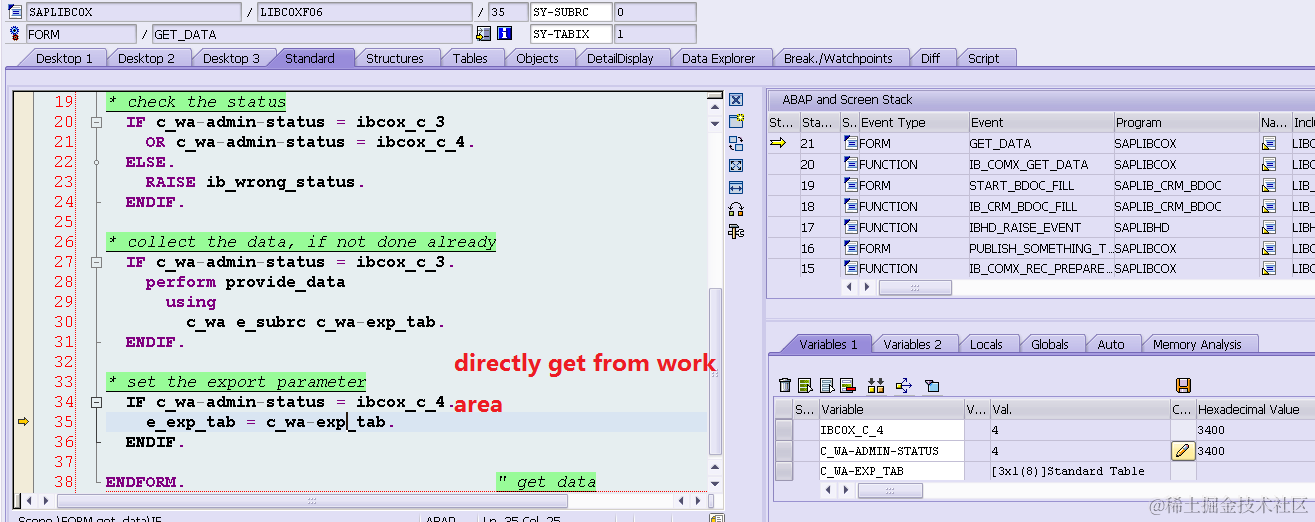Switch to the Desktop 1 tab
1315x522 pixels.
tap(64, 58)
